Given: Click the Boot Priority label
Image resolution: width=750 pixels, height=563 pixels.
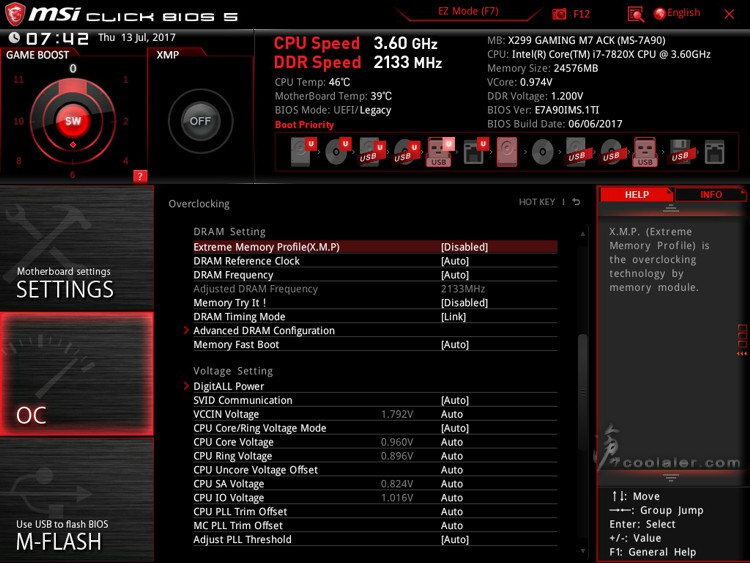Looking at the screenshot, I should [x=304, y=124].
